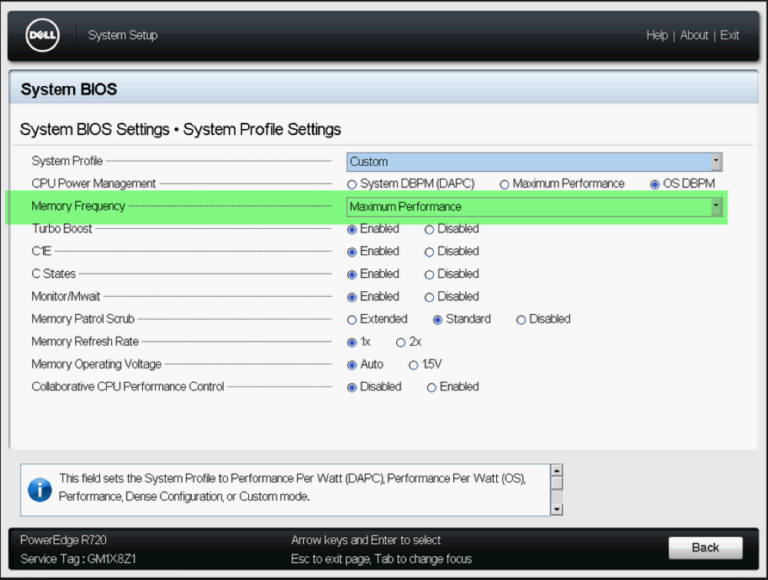Screen dimensions: 768x580
Task: Open the Help menu
Action: point(657,35)
